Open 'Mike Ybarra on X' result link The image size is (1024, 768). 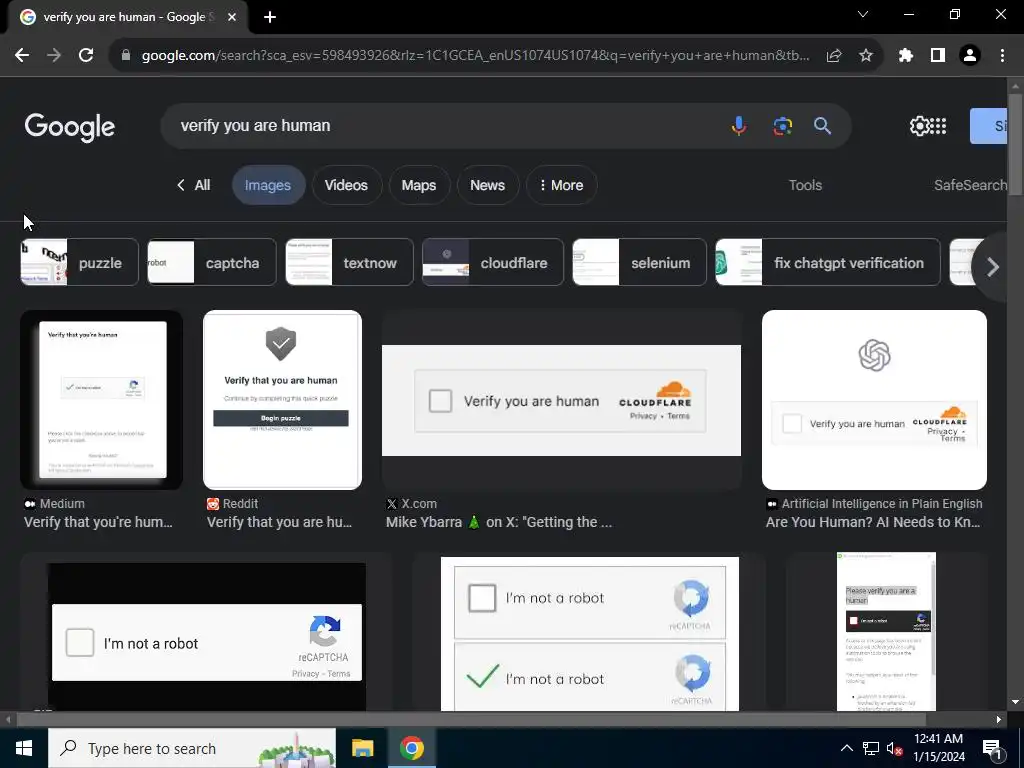(499, 522)
